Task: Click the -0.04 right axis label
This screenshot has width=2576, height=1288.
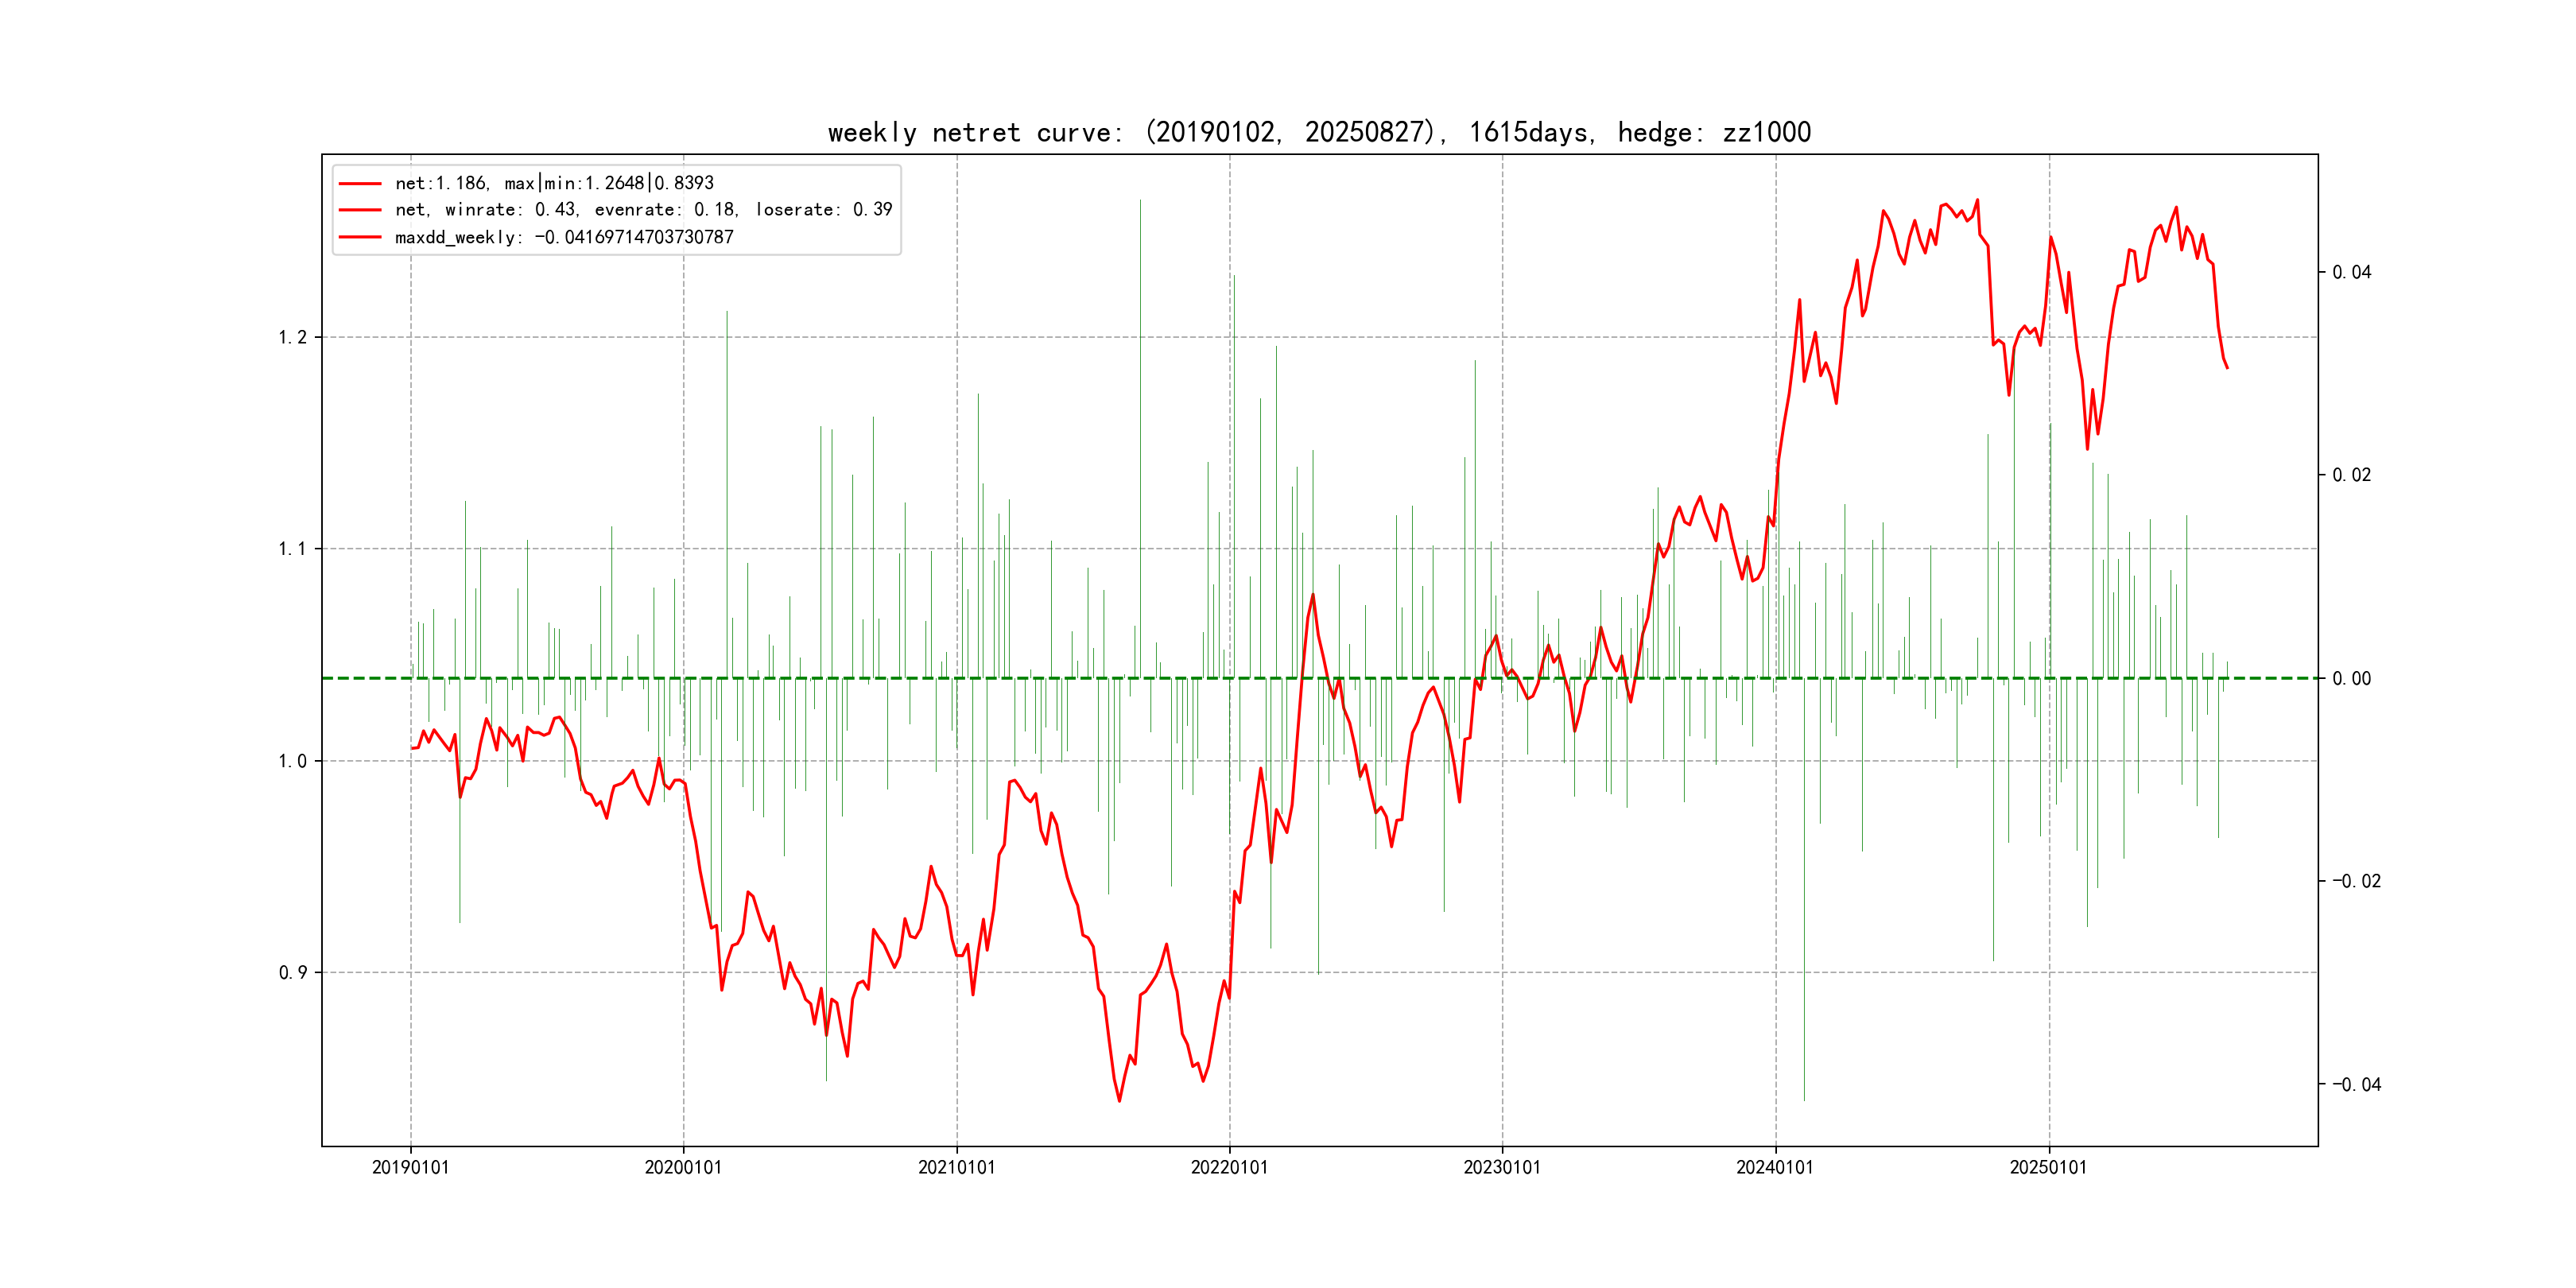Action: pyautogui.click(x=2356, y=1085)
